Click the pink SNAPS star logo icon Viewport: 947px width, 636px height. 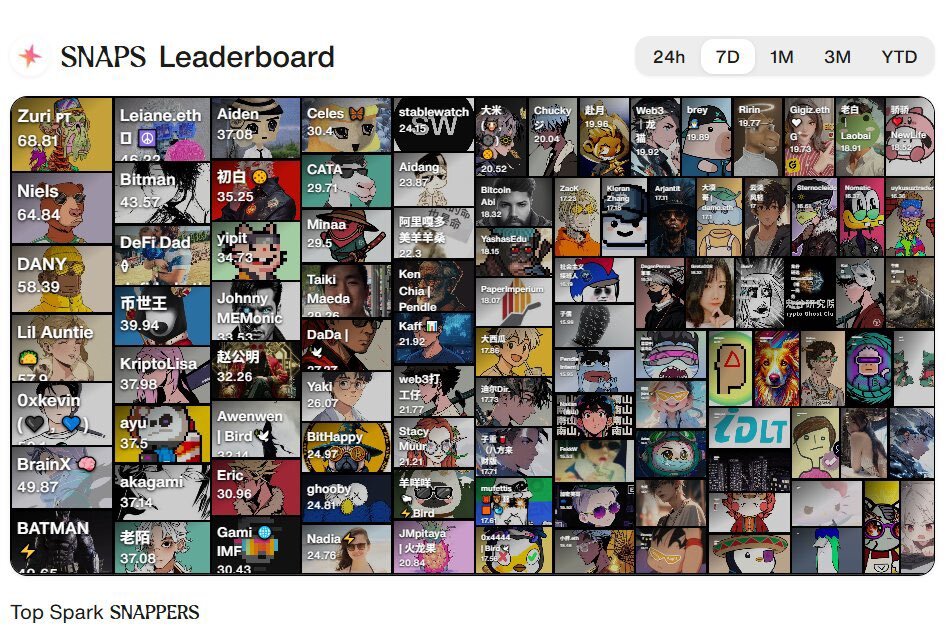[x=30, y=56]
